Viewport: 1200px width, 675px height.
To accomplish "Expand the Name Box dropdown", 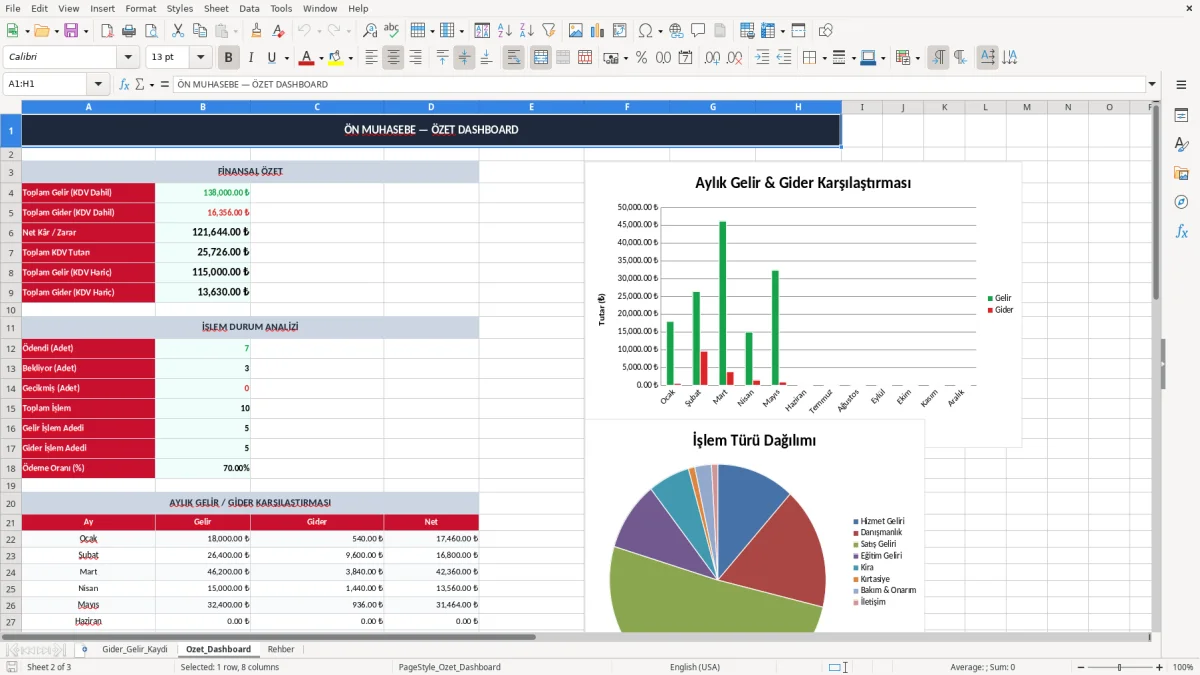I will 98,85.
